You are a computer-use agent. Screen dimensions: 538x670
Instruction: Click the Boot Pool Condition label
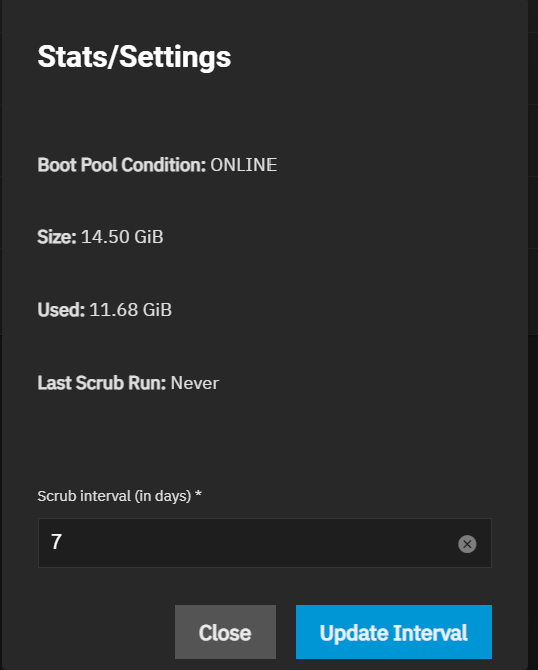[122, 165]
